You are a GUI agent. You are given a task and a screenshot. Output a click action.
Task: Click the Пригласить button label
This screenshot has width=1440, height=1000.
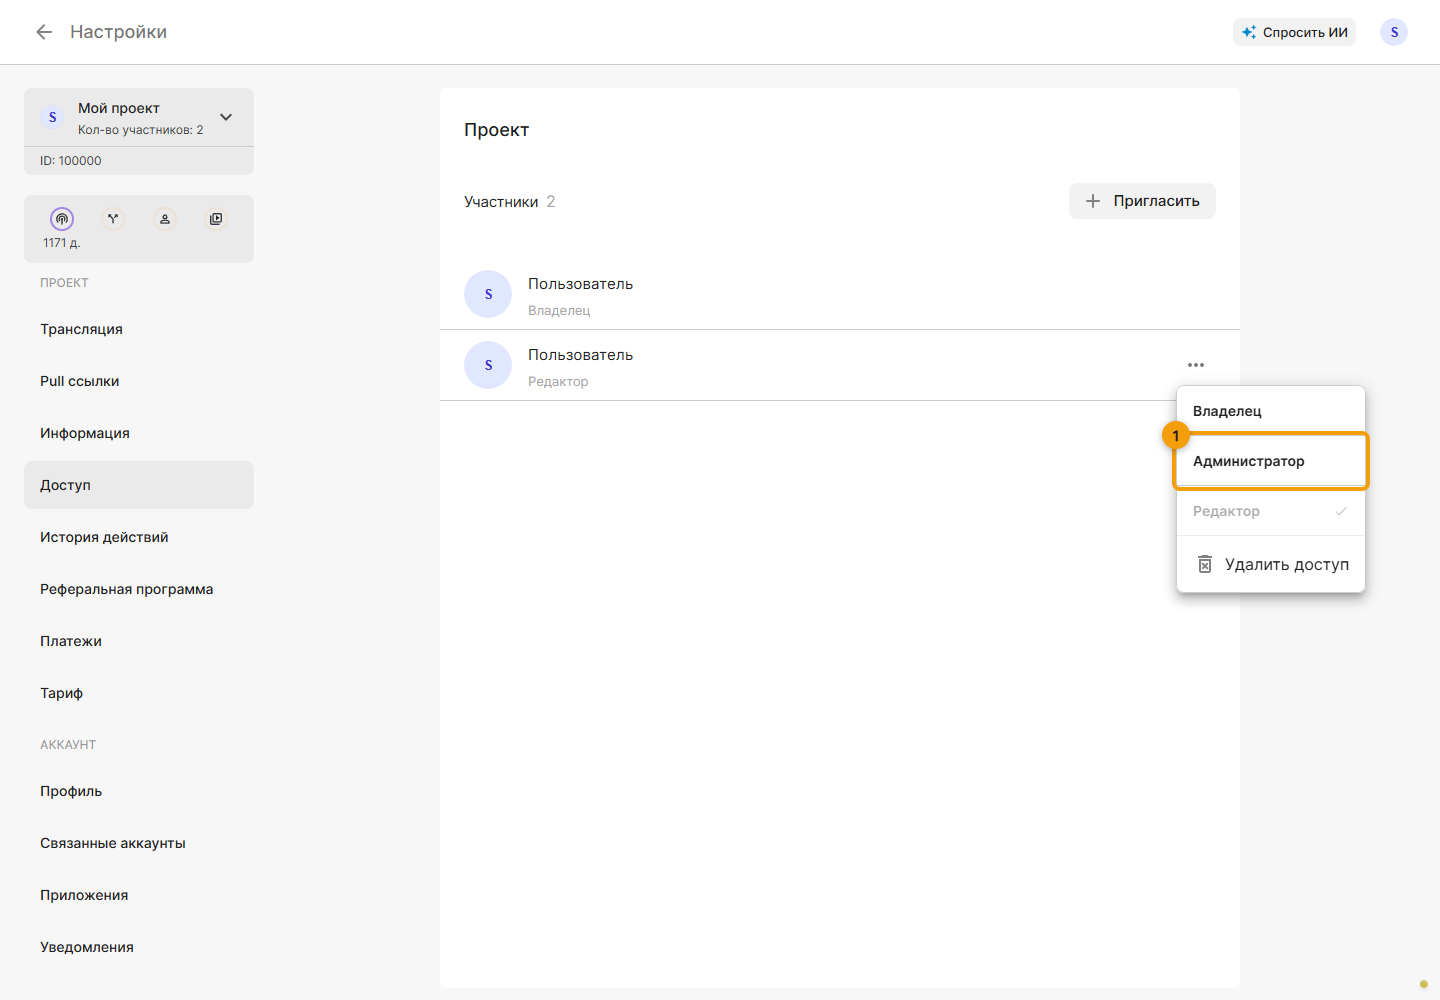click(1157, 201)
